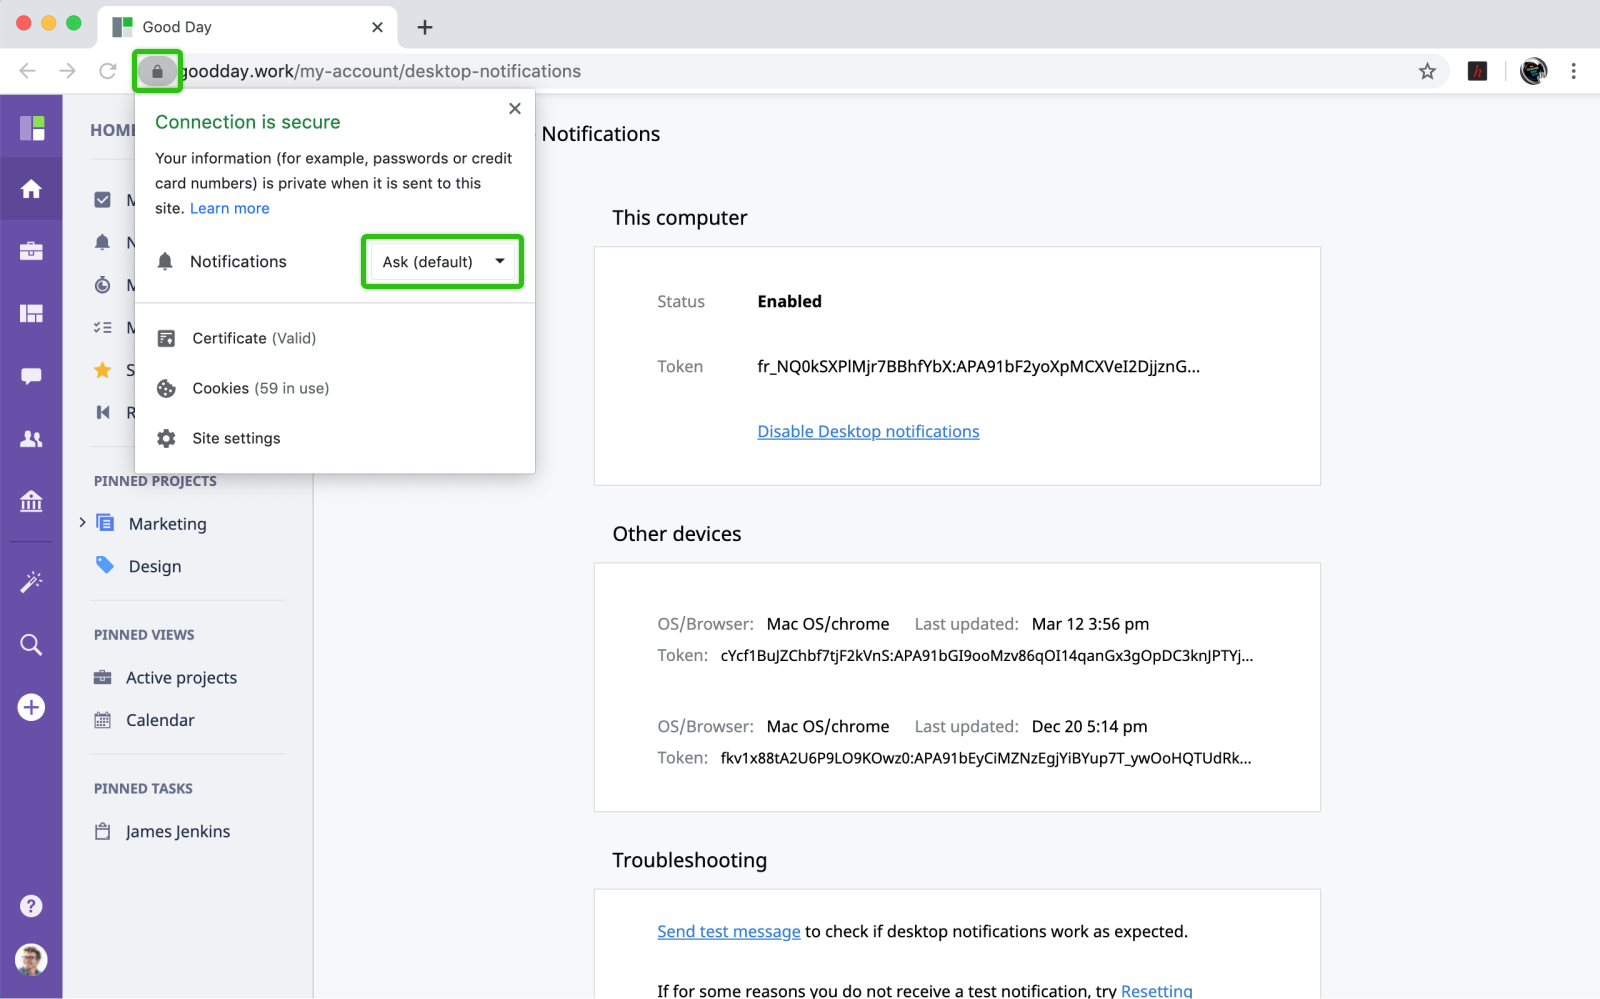Close the connection info popup
The width and height of the screenshot is (1600, 999).
click(x=515, y=108)
